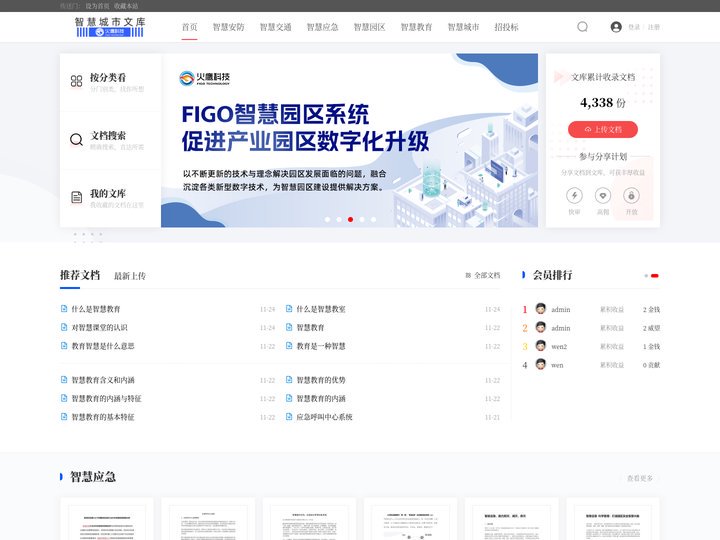Viewport: 720px width, 540px height.
Task: Select the red ranking pager indicator
Action: tap(655, 276)
